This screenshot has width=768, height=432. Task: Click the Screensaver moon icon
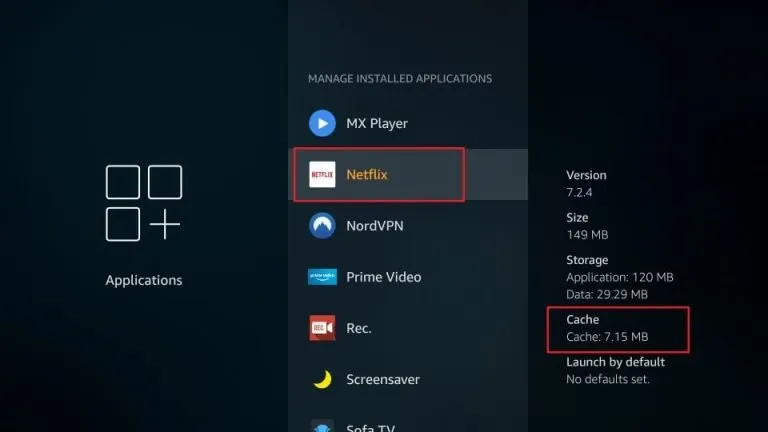[322, 379]
